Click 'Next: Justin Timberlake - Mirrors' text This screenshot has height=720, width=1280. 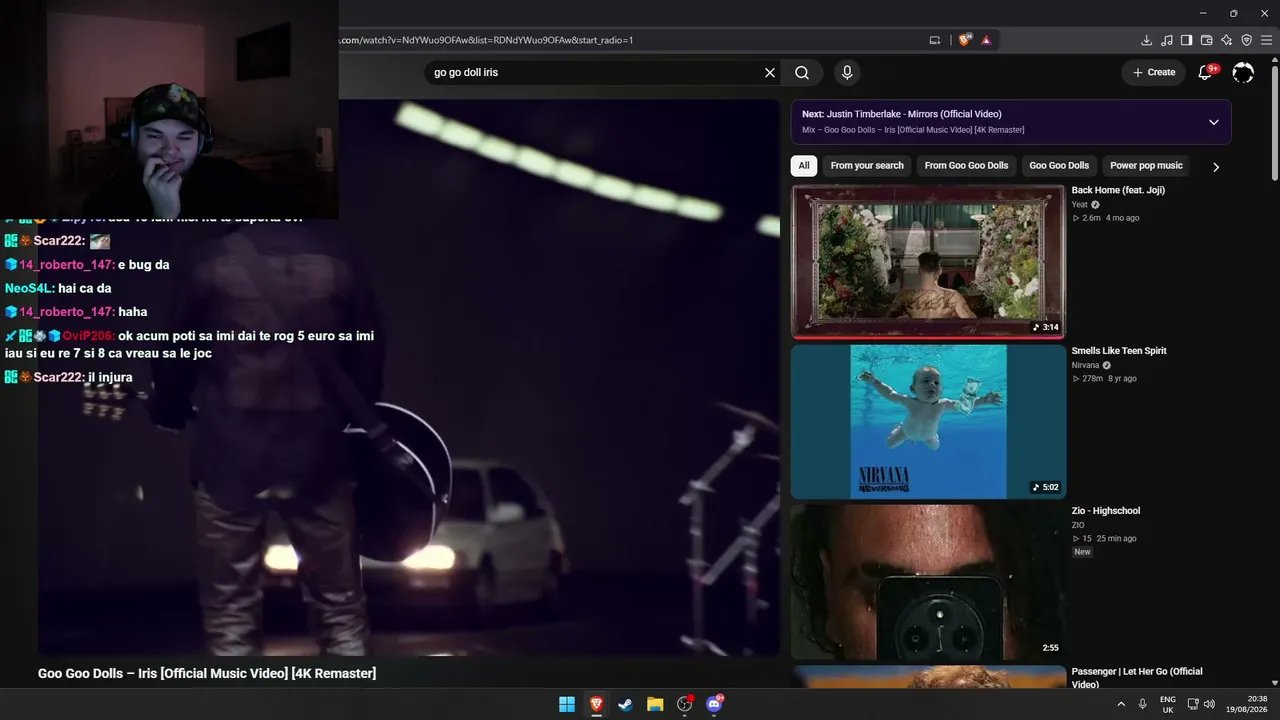click(x=901, y=114)
